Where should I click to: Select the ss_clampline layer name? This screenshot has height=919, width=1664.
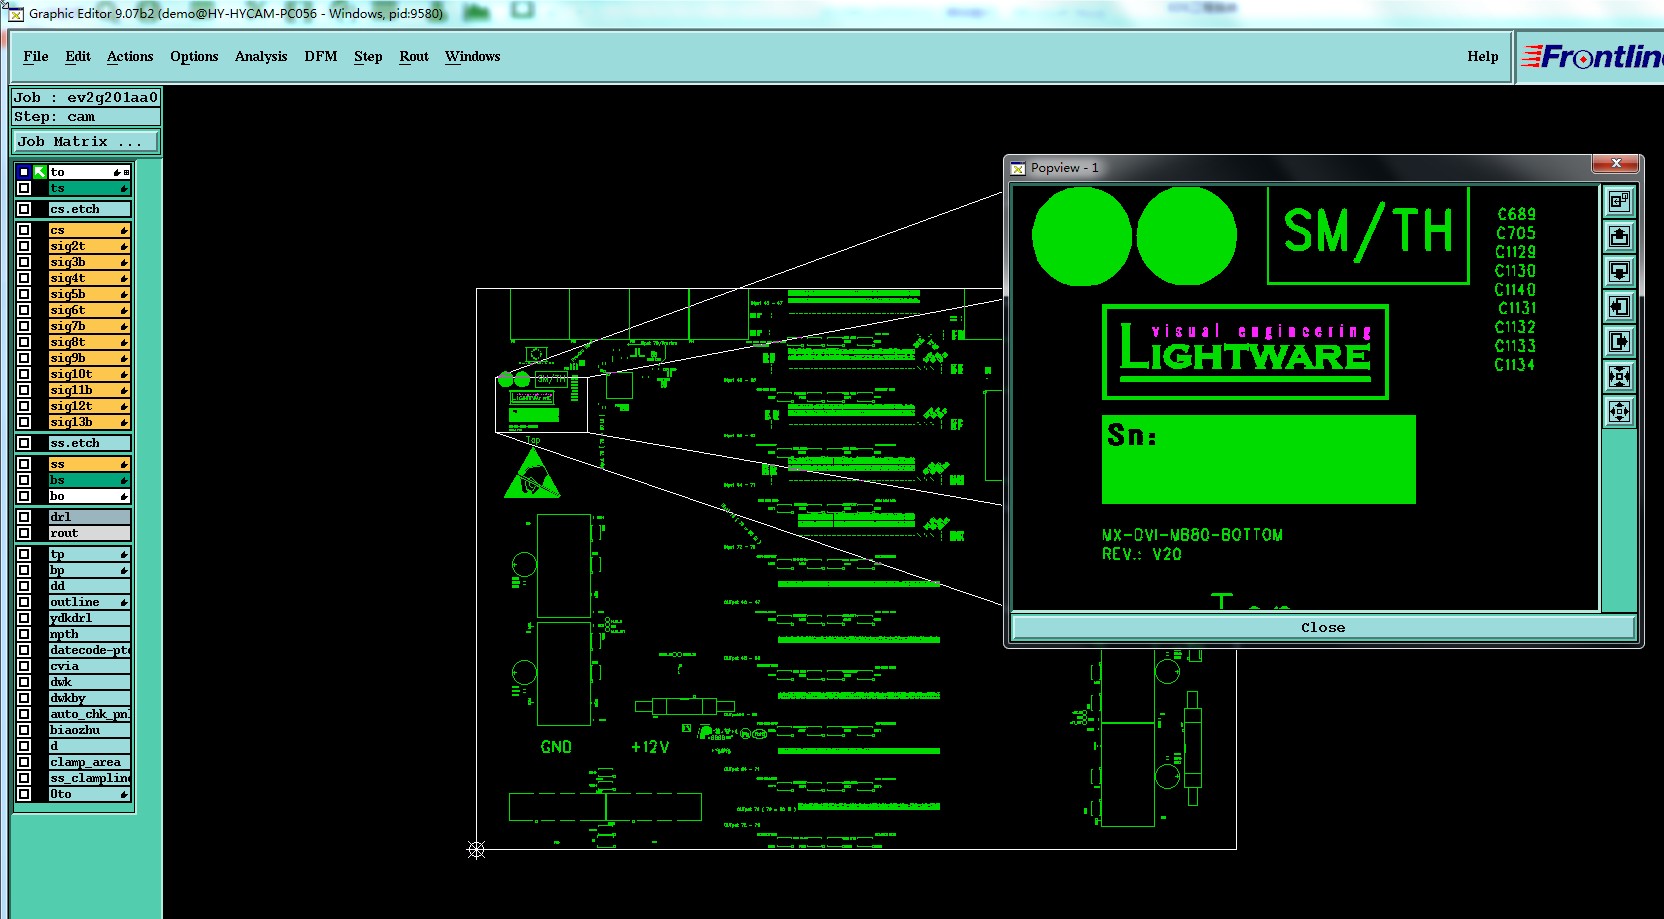[x=90, y=778]
